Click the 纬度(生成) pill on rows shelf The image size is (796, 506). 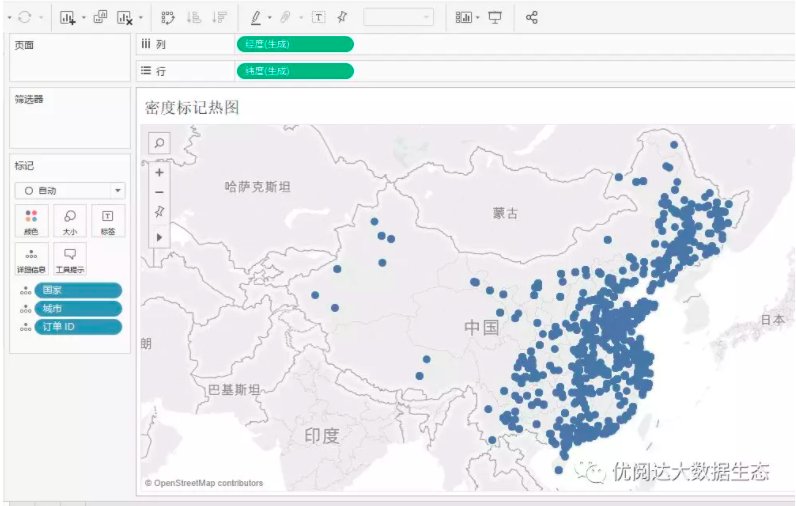pyautogui.click(x=294, y=71)
